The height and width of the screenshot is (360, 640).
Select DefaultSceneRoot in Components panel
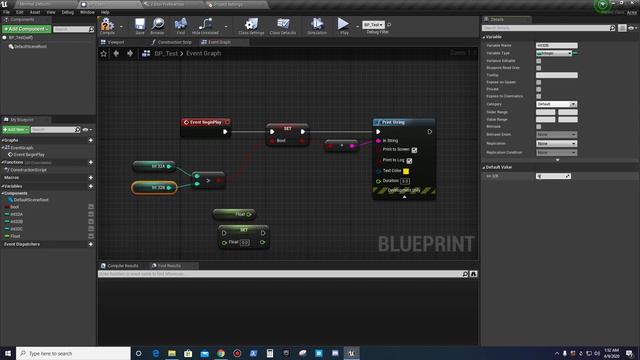tap(30, 47)
